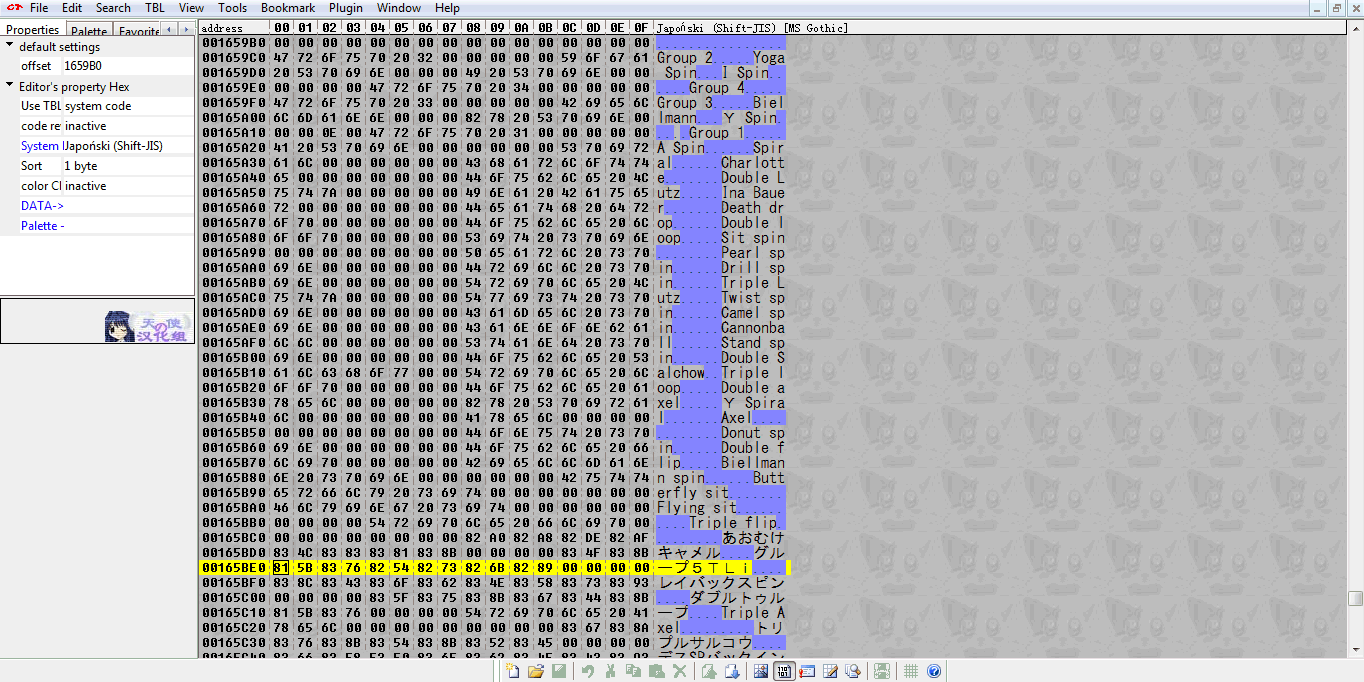This screenshot has height=682, width=1364.
Task: Open the Window menu
Action: (x=399, y=7)
